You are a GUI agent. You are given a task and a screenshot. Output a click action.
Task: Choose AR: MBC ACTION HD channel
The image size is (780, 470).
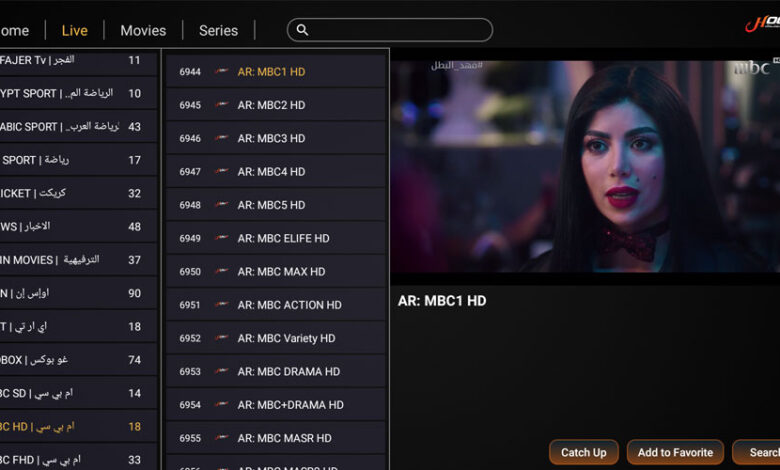coord(289,305)
